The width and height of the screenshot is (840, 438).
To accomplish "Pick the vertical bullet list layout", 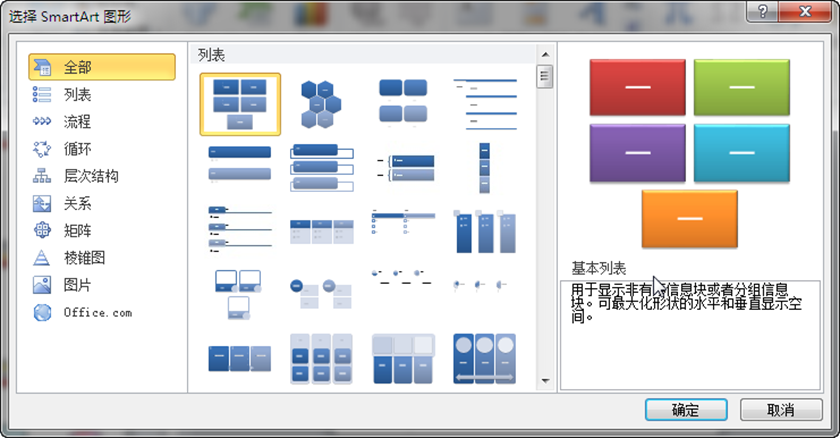I will (239, 165).
